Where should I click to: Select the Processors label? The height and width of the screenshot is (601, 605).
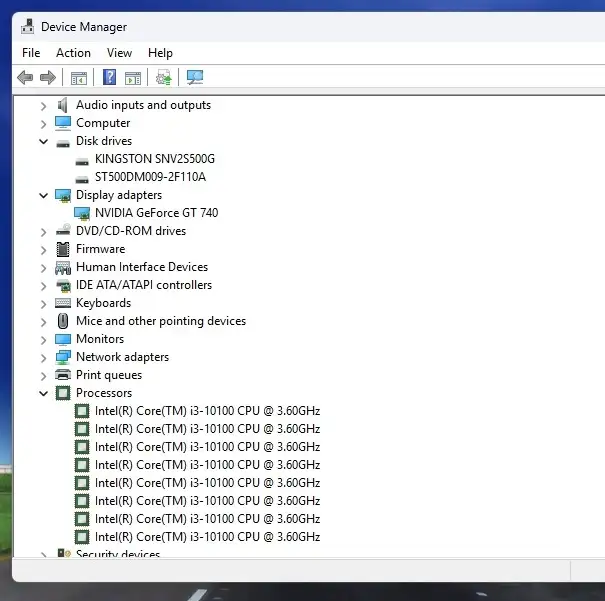(x=104, y=393)
